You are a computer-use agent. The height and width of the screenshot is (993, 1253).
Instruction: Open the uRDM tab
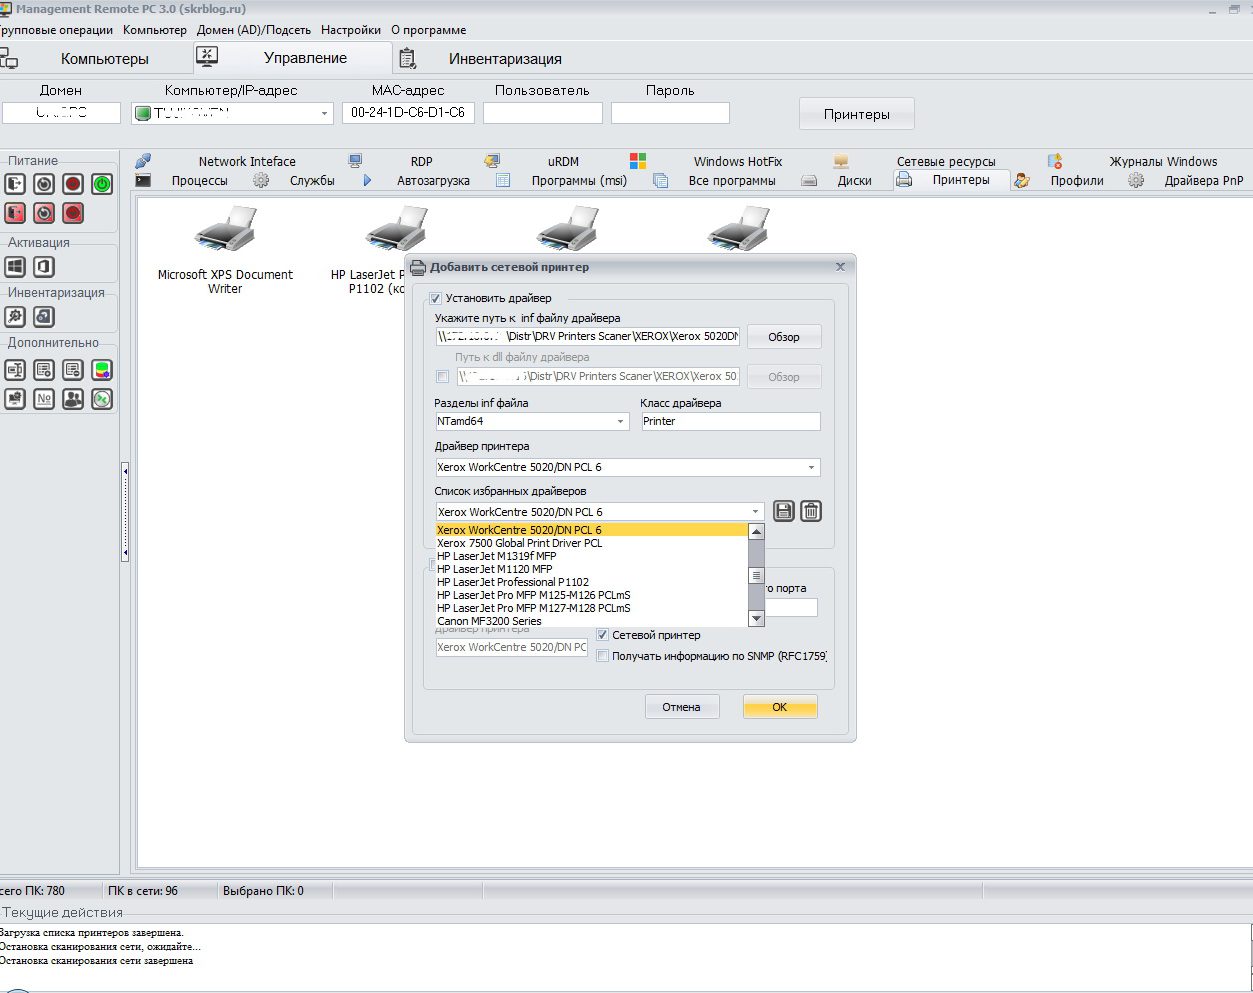(x=563, y=161)
